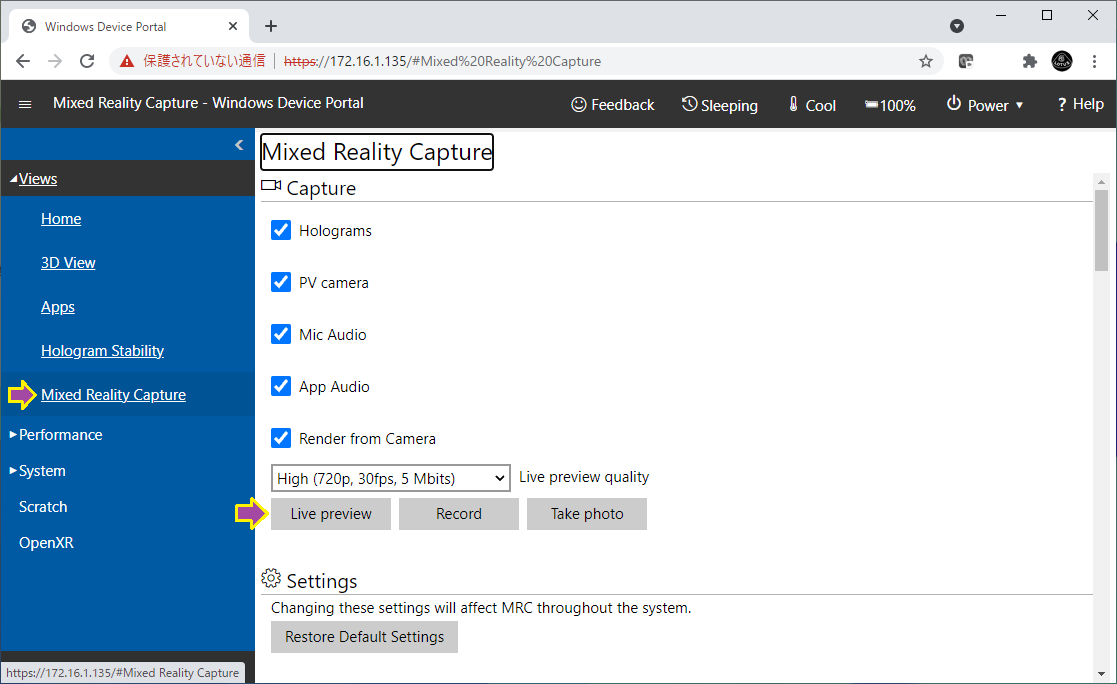Open the Hologram Stability view
The height and width of the screenshot is (684, 1117).
(x=102, y=351)
